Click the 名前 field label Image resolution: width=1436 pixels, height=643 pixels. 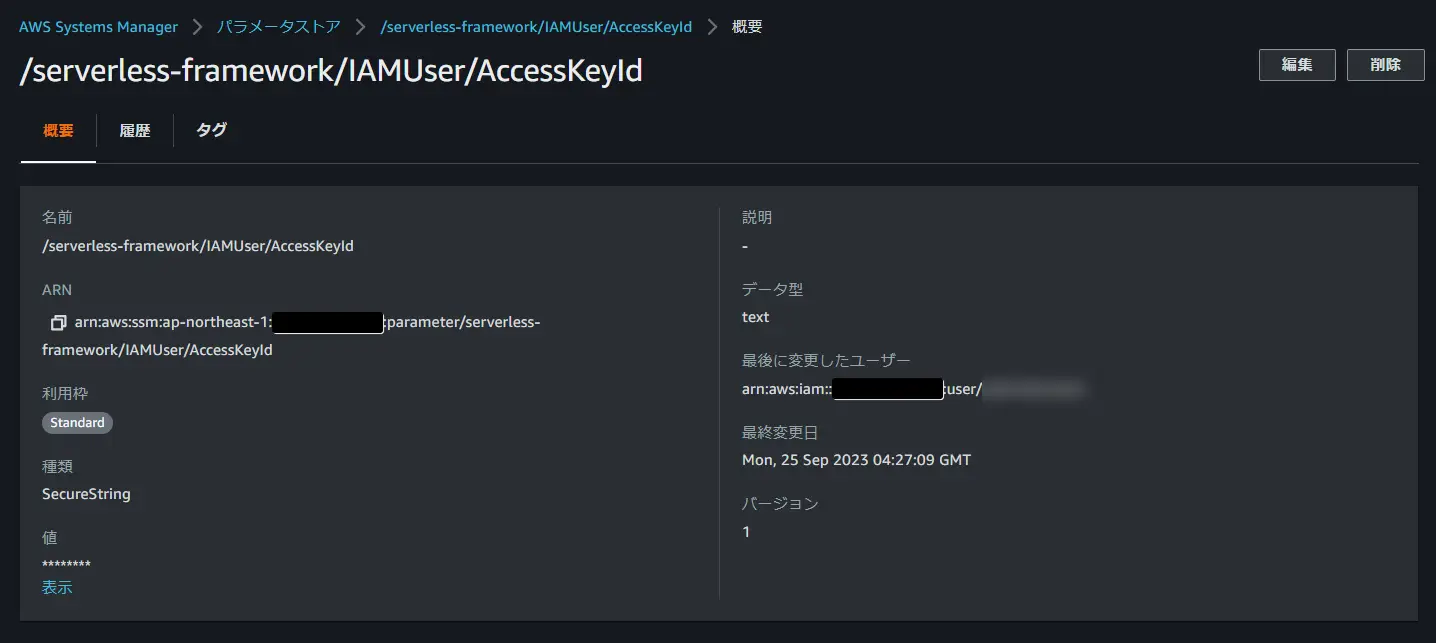(x=57, y=217)
